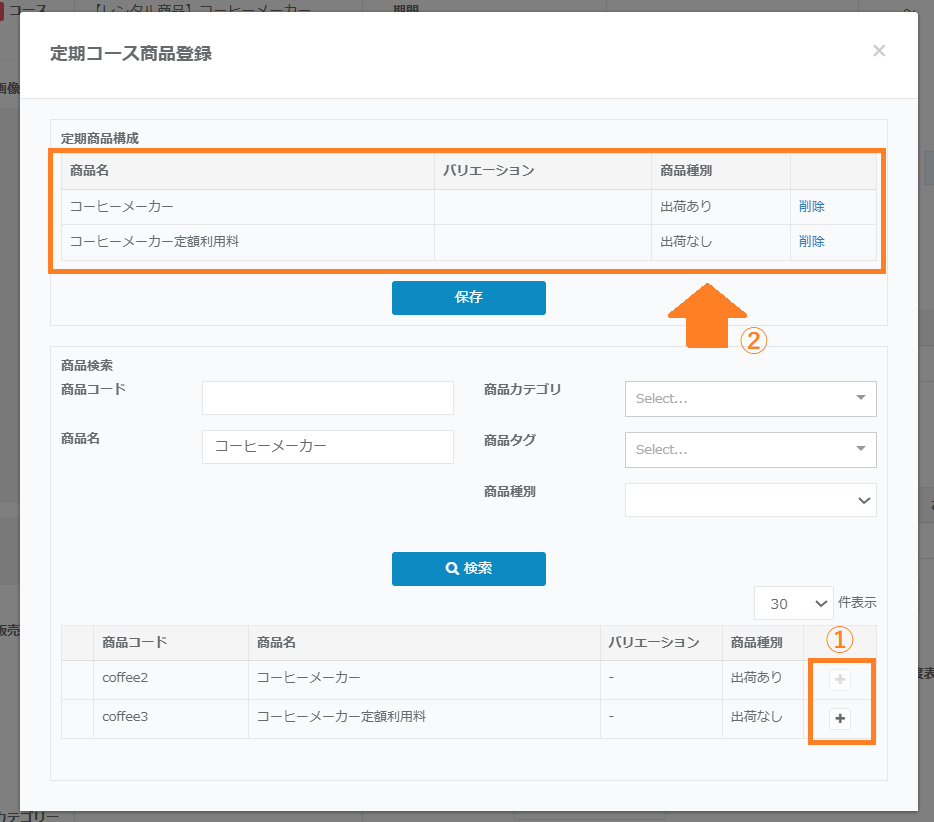
Task: Remove コーヒーメーカー定額利用料 via its 削除 link
Action: click(811, 241)
